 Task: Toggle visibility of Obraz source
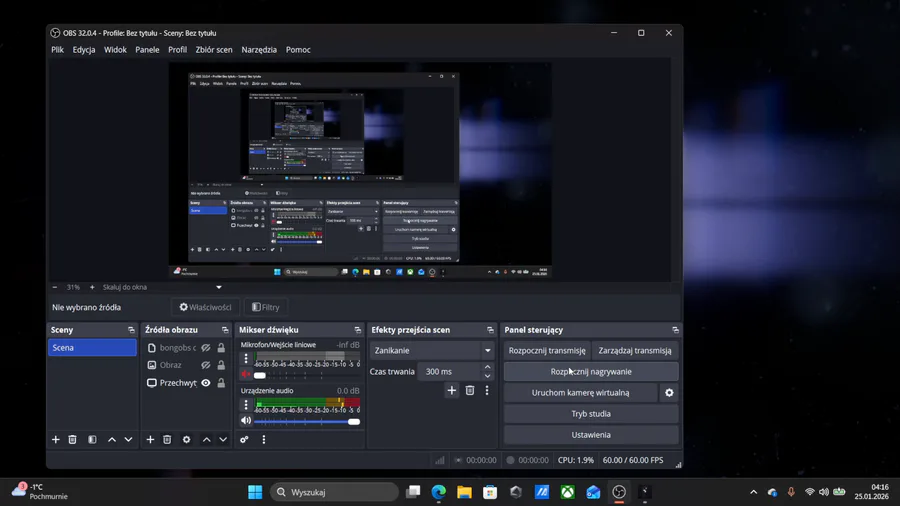point(205,365)
